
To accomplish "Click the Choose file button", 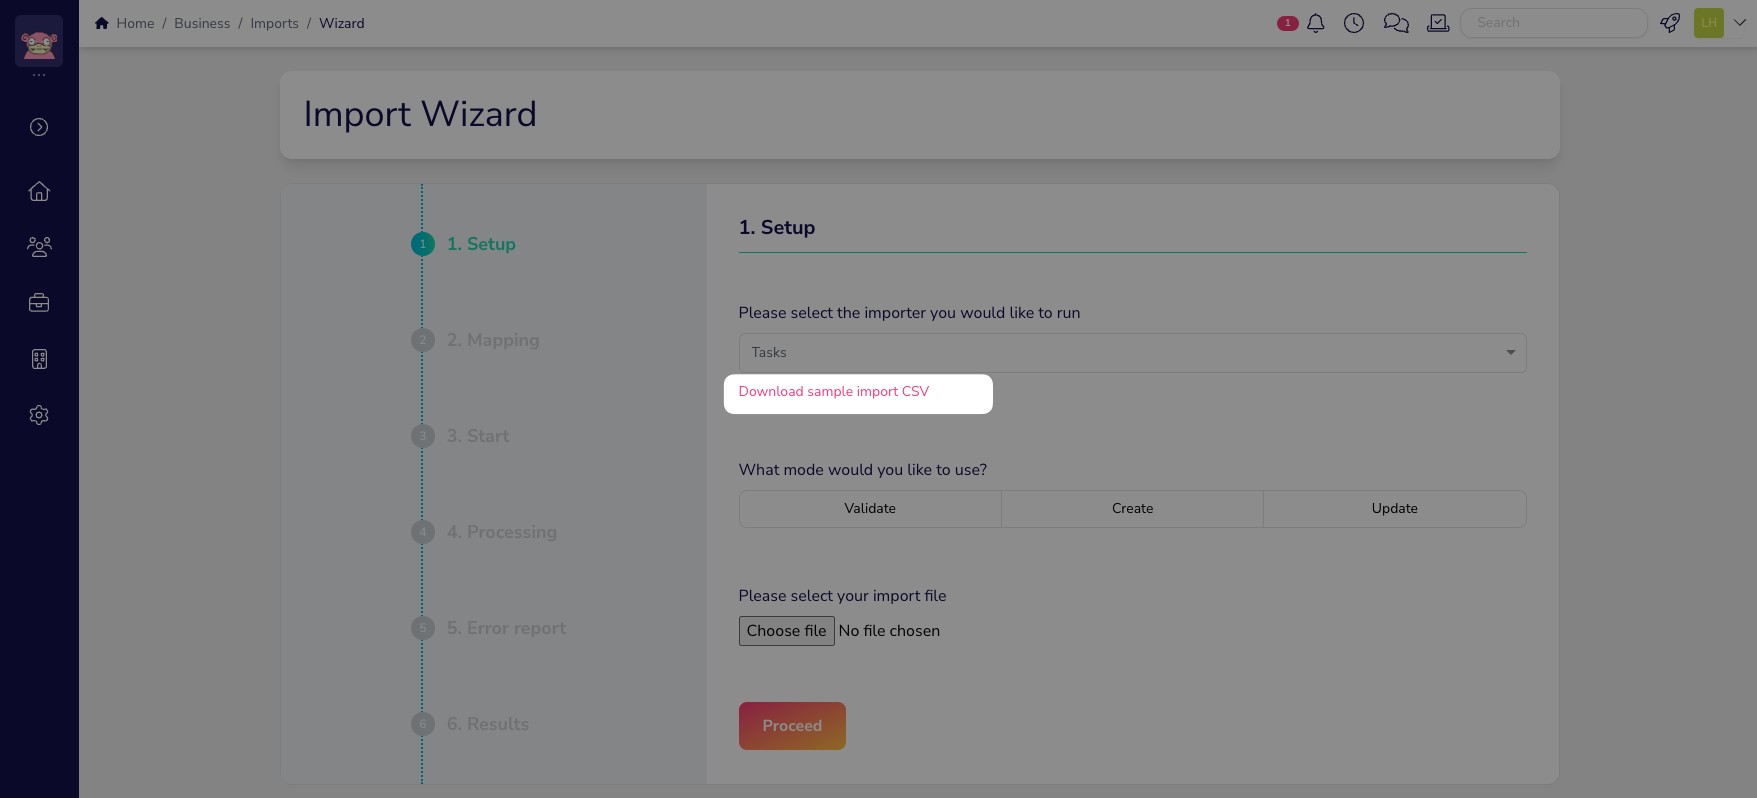I will (786, 631).
